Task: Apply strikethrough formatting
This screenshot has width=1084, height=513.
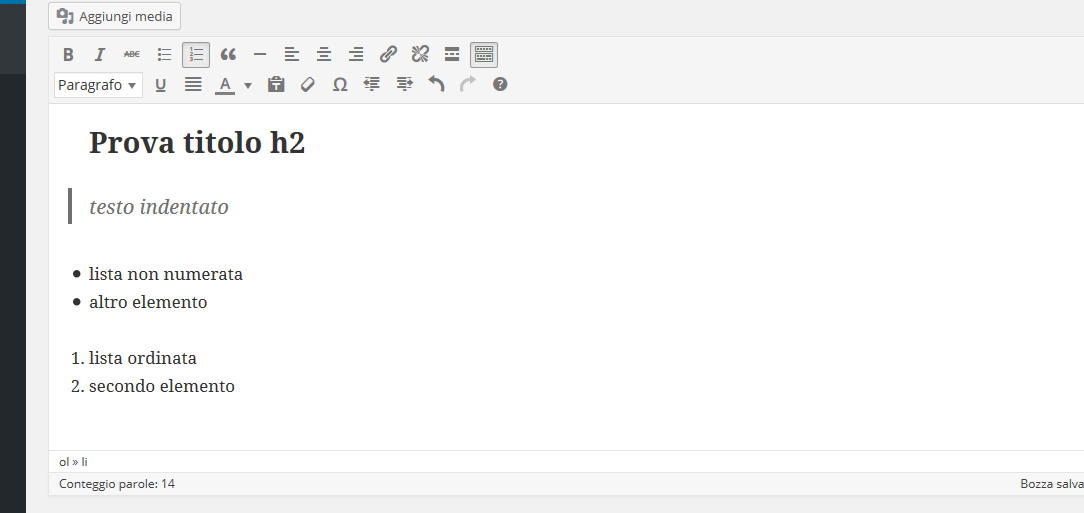Action: (x=132, y=55)
